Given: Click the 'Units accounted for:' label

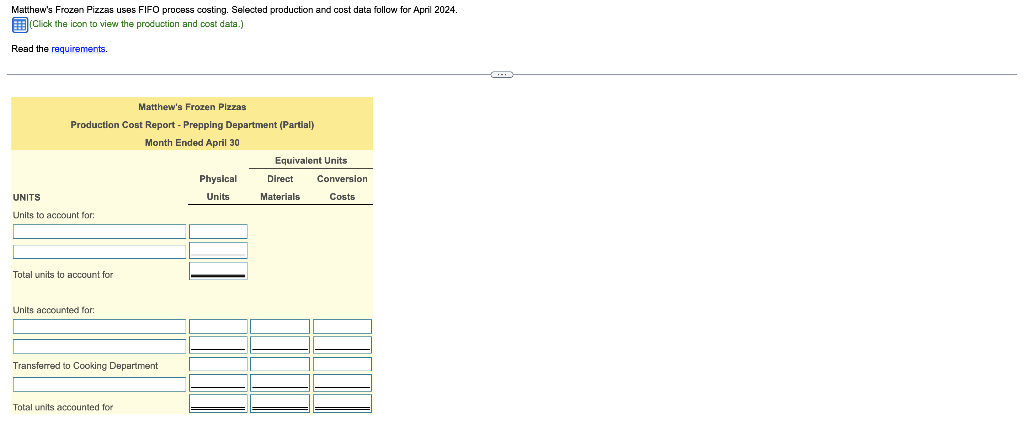Looking at the screenshot, I should pyautogui.click(x=54, y=309).
